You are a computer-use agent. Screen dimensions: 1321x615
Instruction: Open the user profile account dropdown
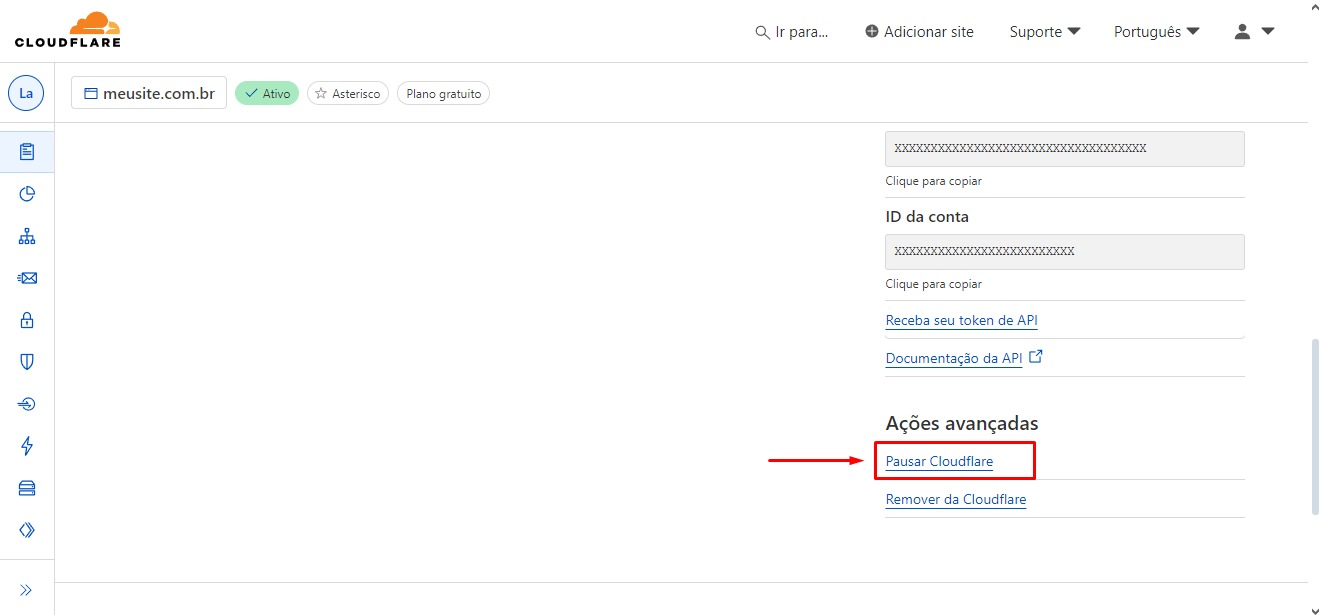click(x=1254, y=32)
